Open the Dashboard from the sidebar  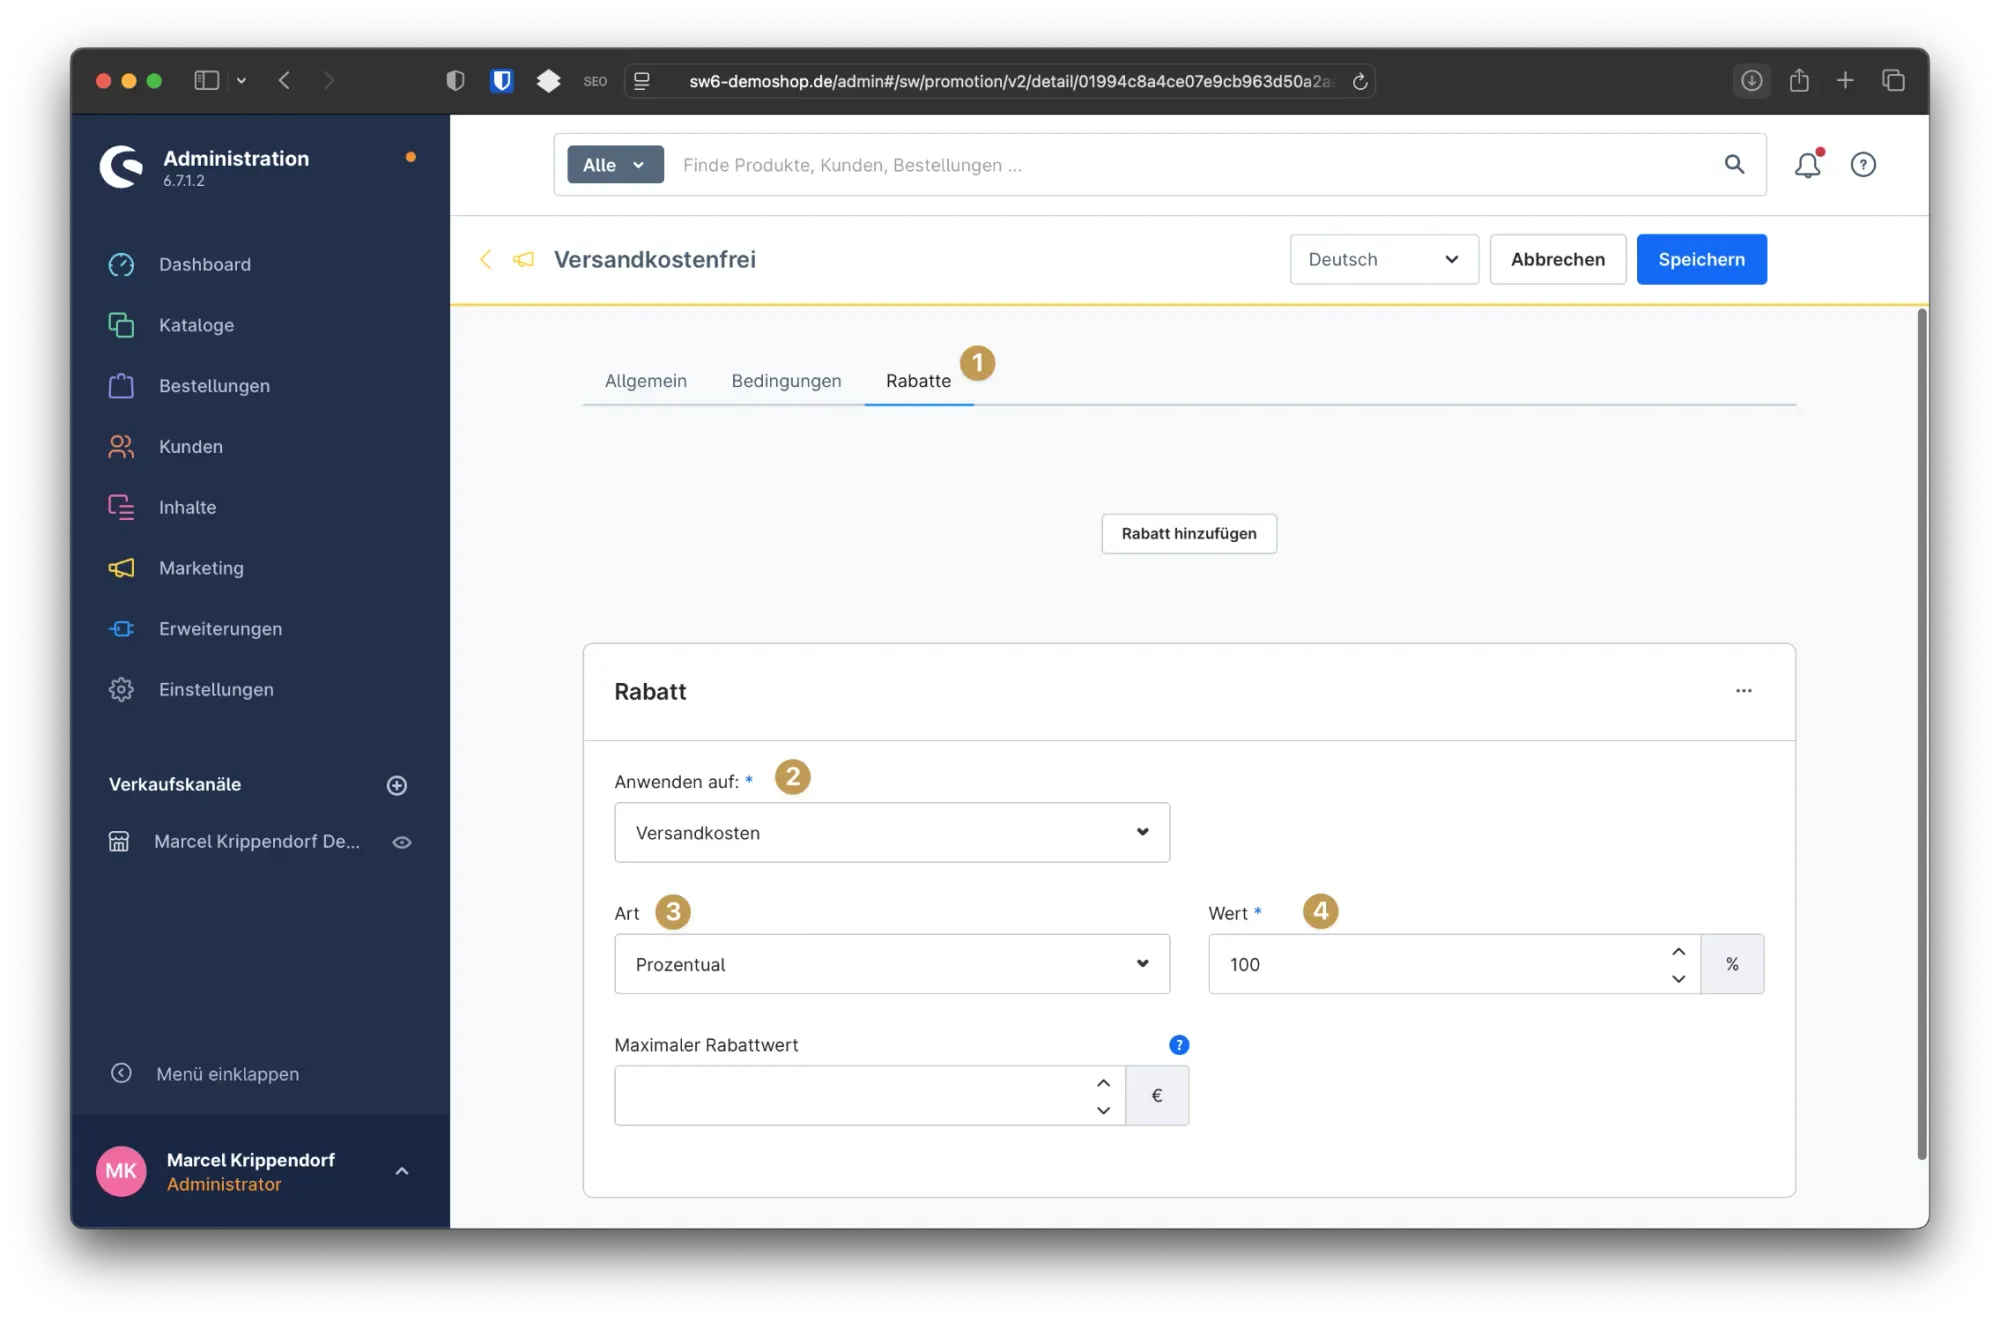tap(204, 264)
